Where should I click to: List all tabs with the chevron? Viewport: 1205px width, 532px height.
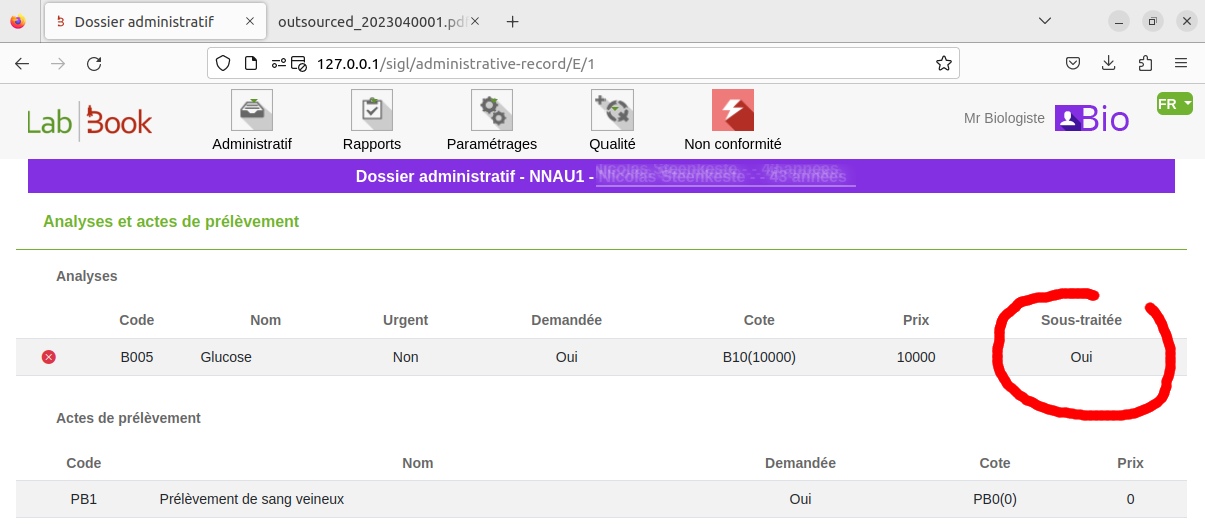tap(1044, 21)
